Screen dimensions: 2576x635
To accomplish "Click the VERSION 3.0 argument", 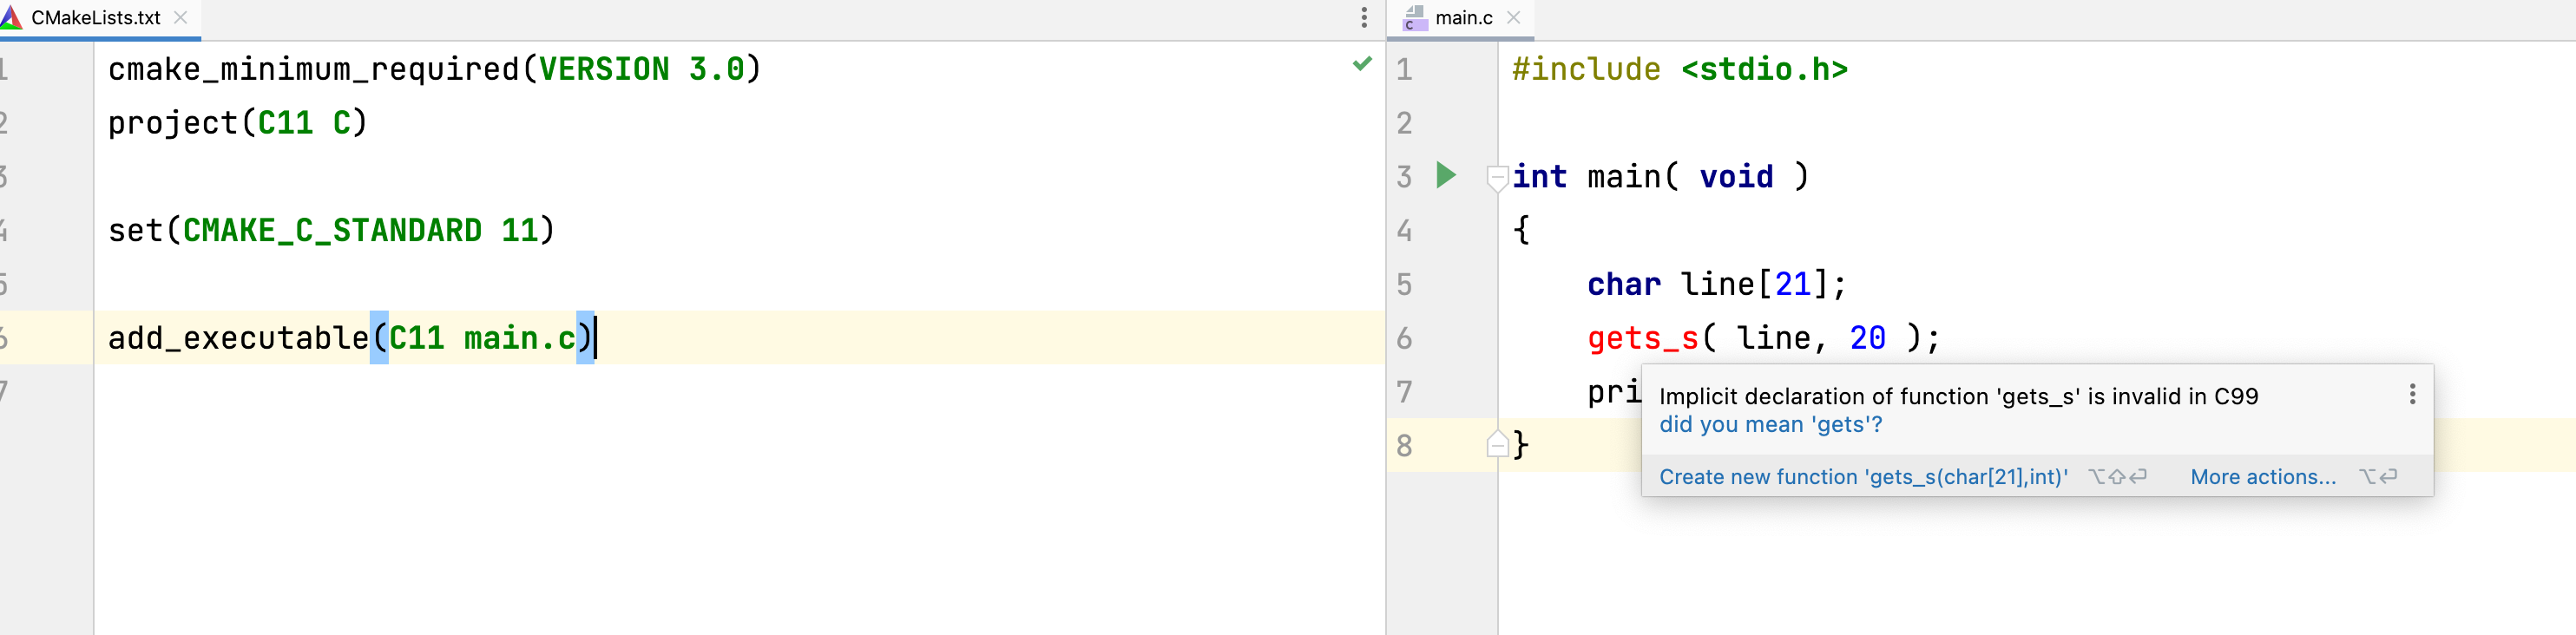I will 642,69.
